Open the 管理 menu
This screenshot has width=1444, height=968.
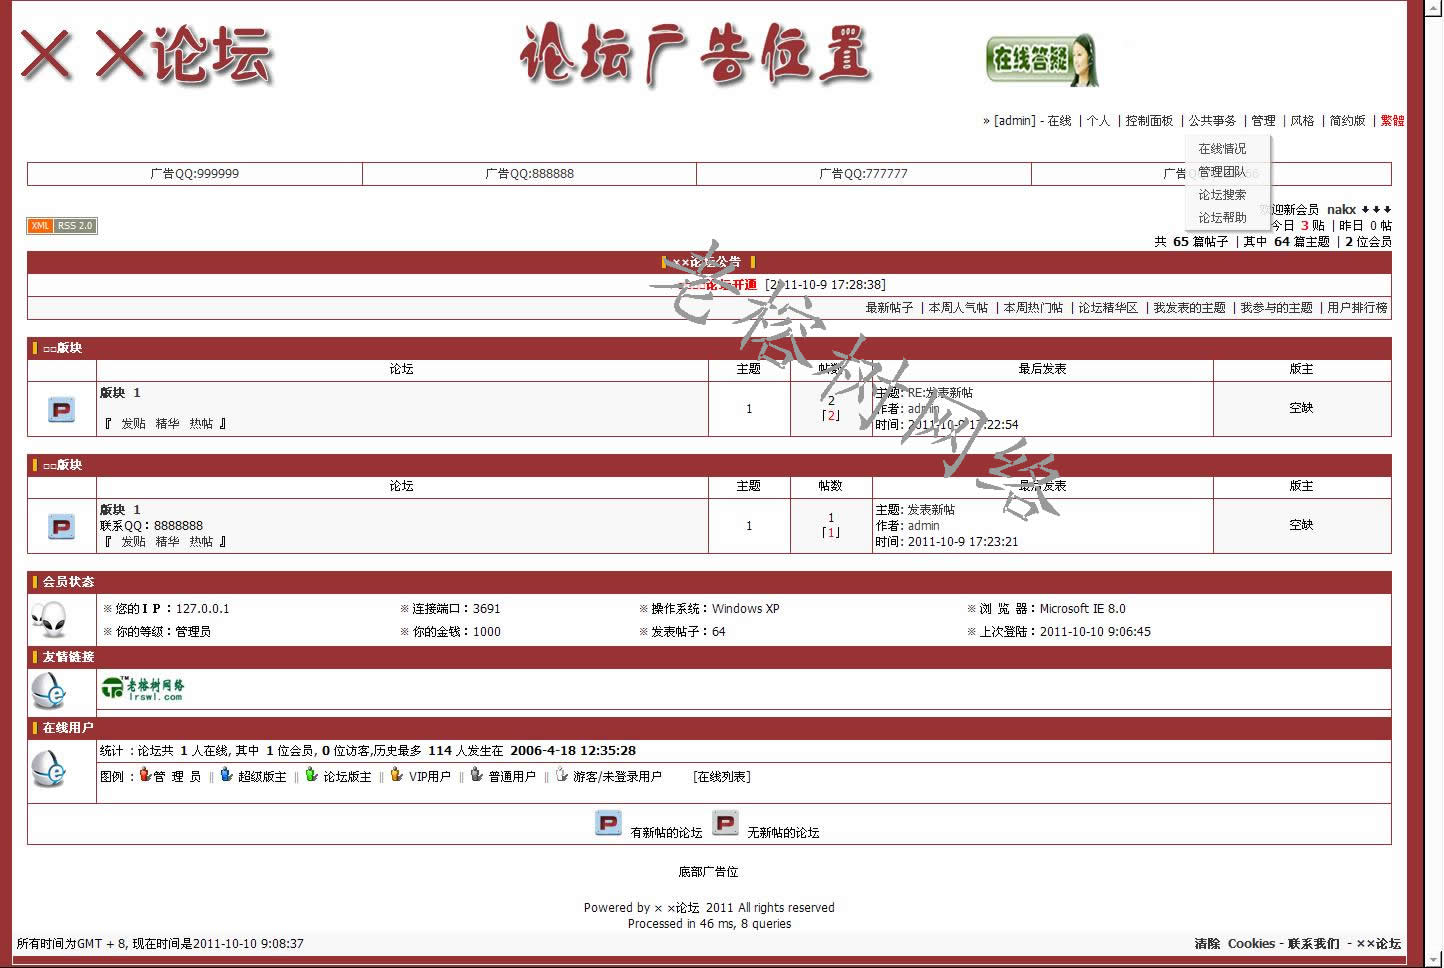1263,121
